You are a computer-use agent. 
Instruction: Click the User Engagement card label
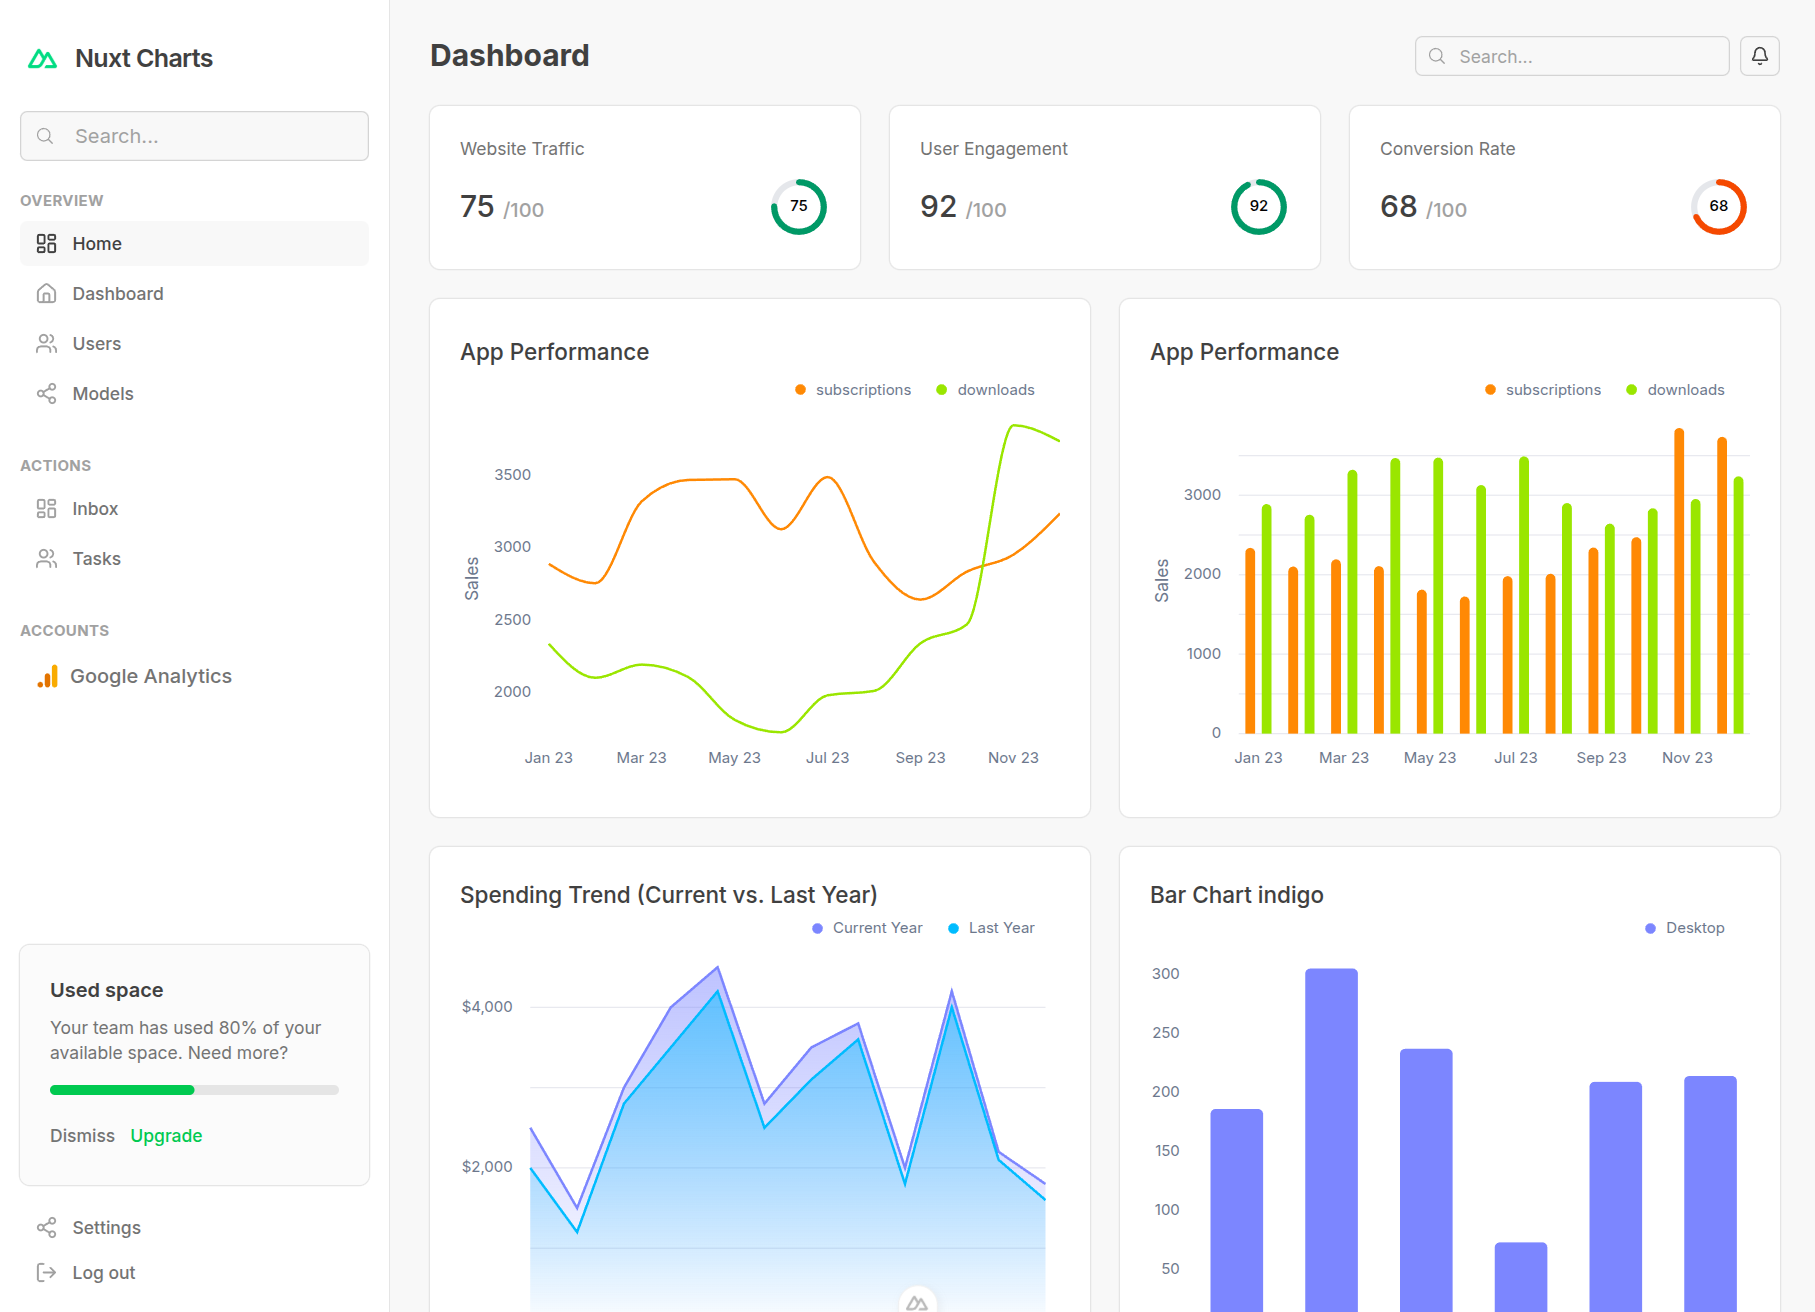coord(994,149)
